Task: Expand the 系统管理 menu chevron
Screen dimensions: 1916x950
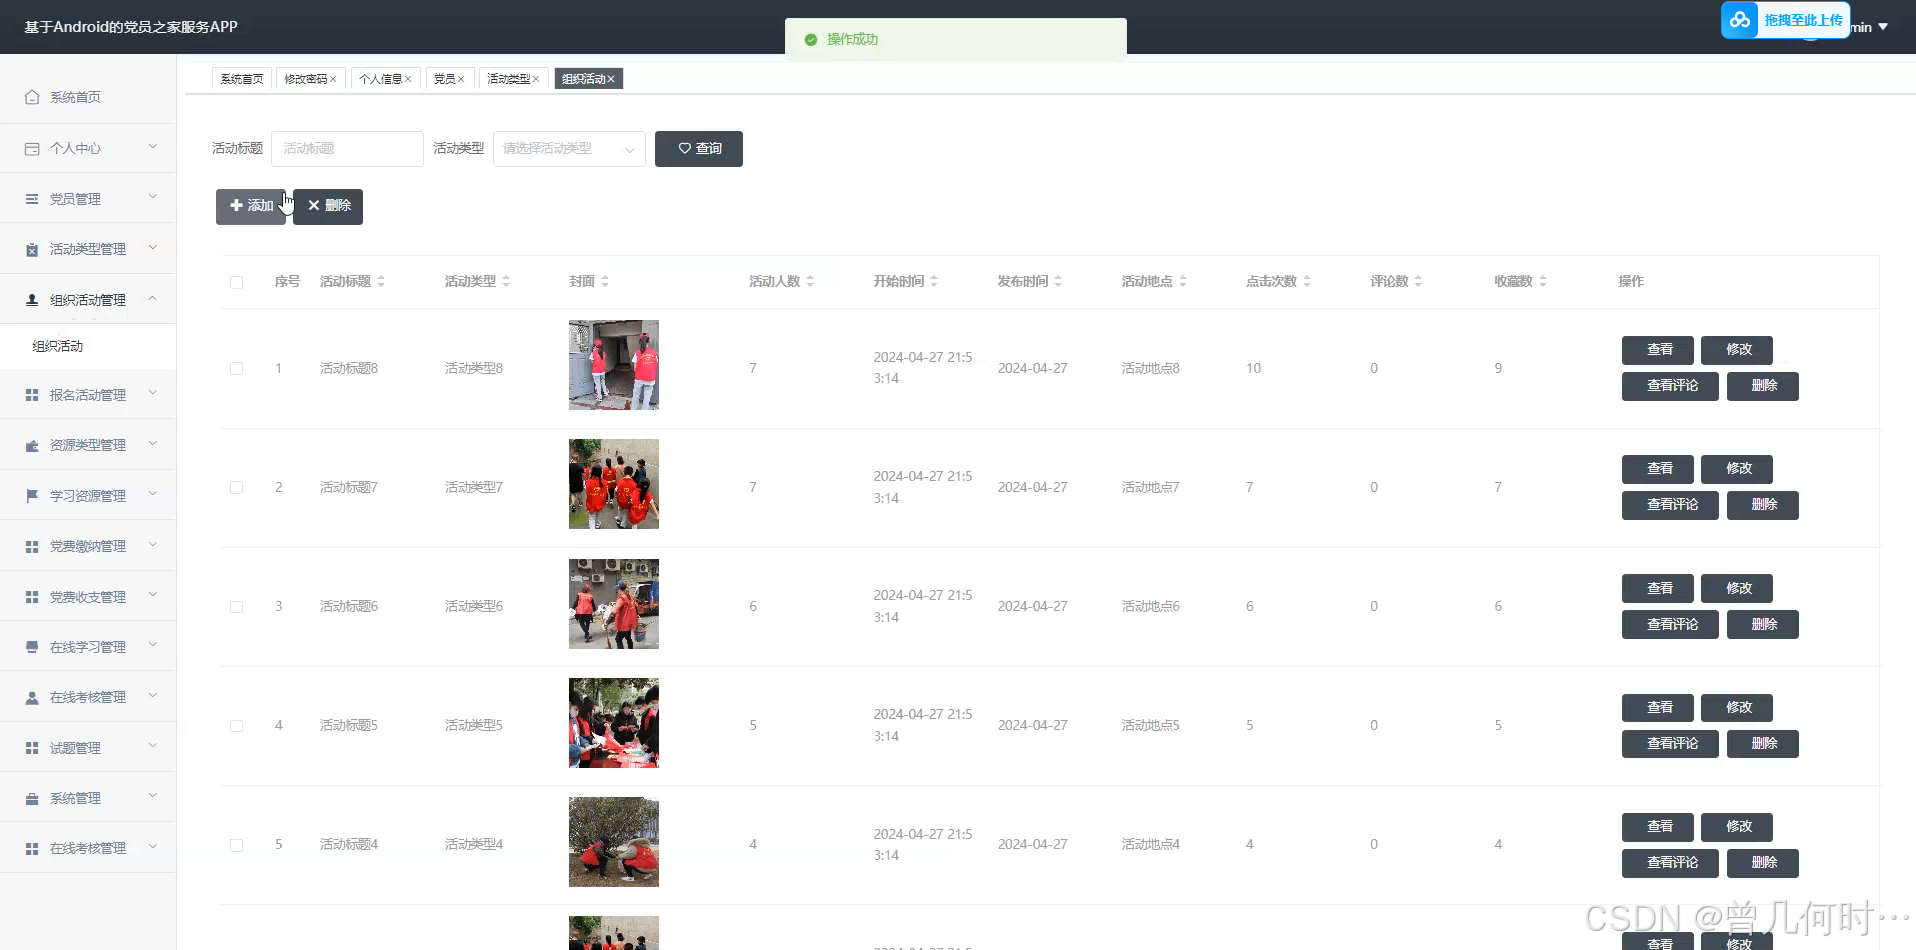Action: click(153, 796)
